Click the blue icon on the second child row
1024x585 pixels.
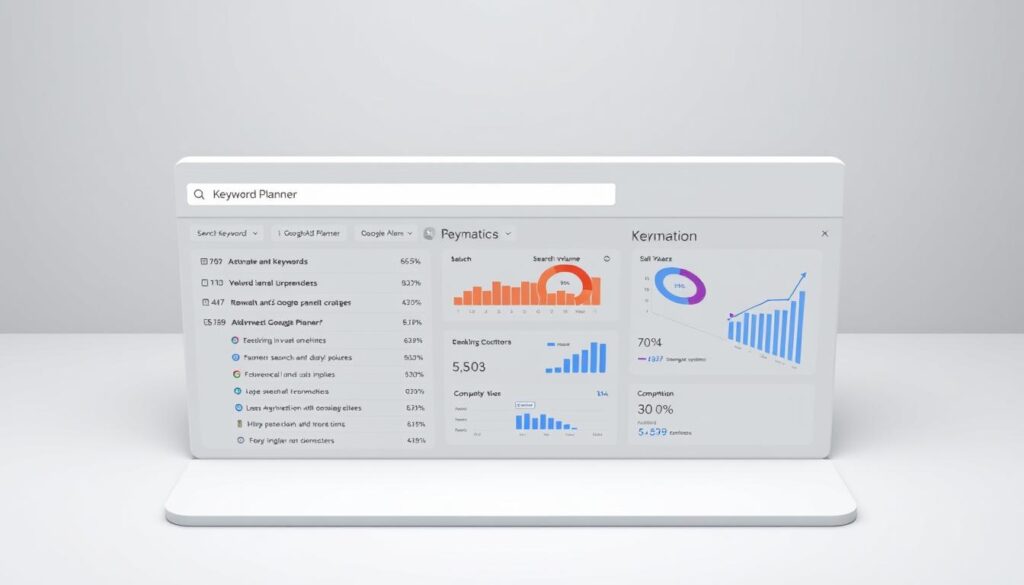(x=236, y=357)
